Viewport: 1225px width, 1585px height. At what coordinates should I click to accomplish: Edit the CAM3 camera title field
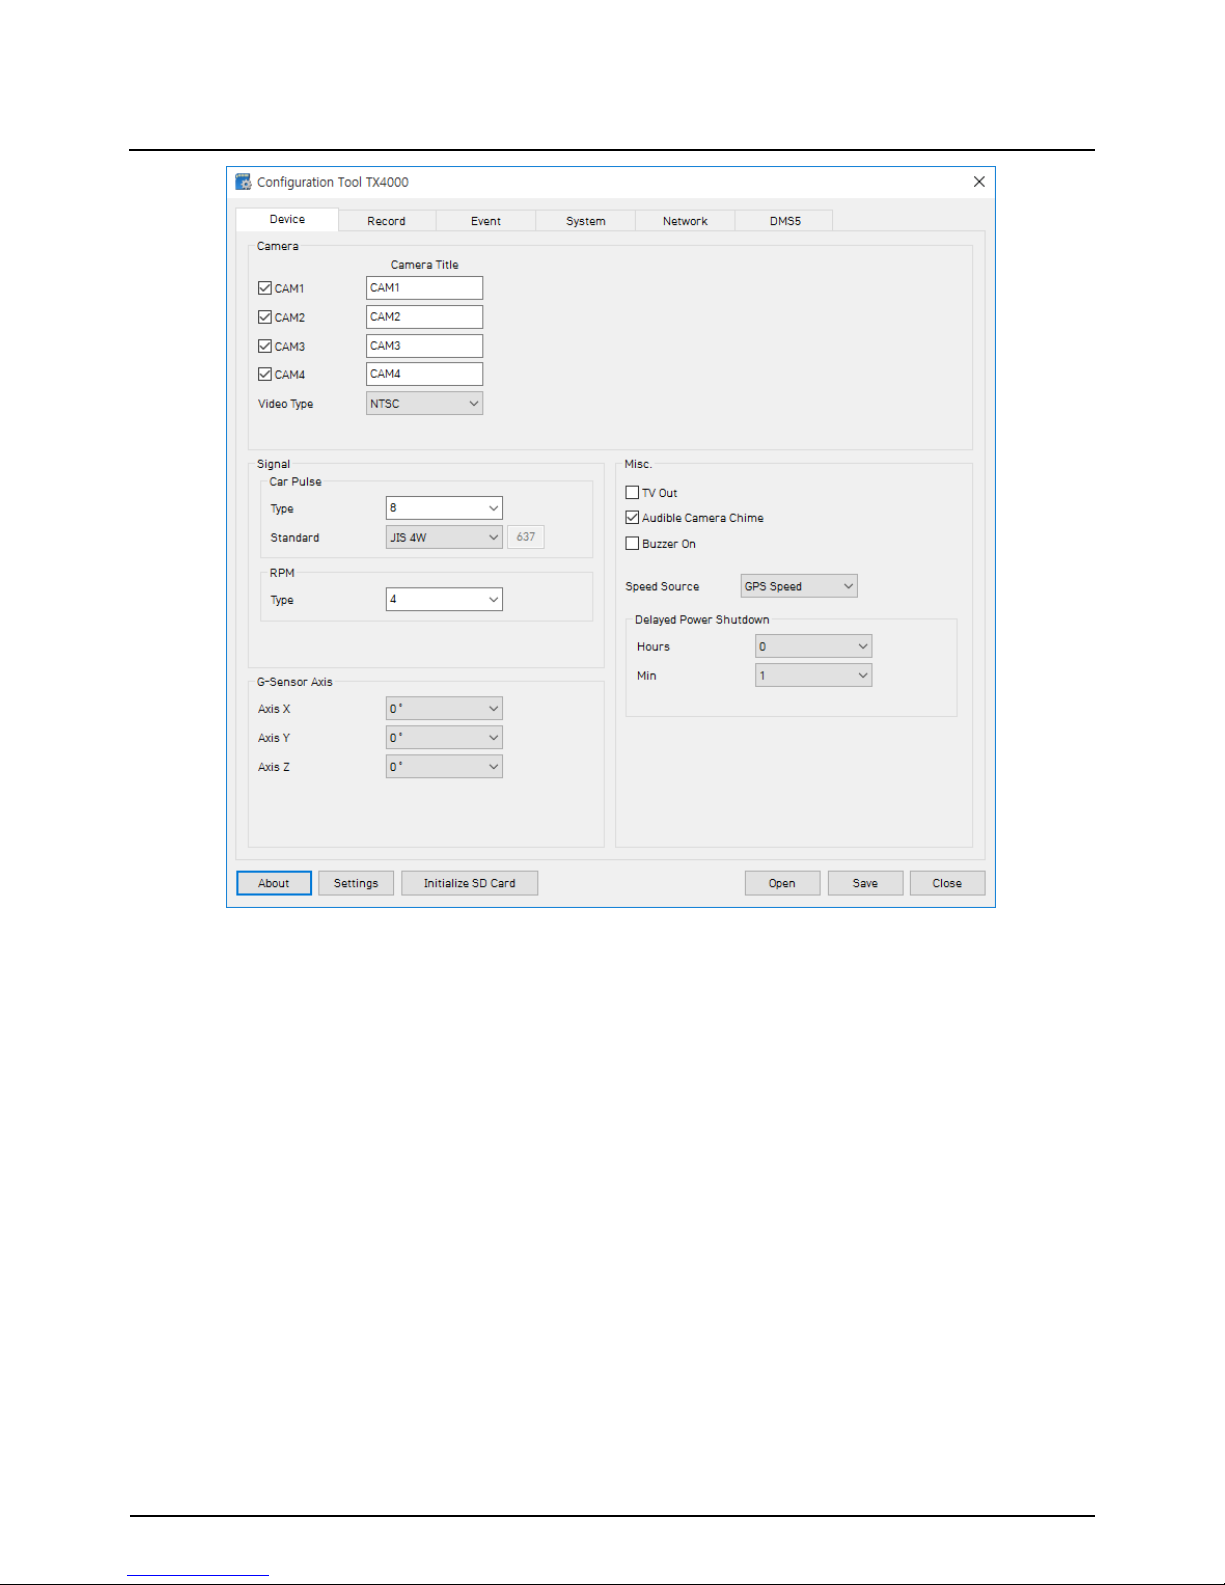tap(424, 346)
